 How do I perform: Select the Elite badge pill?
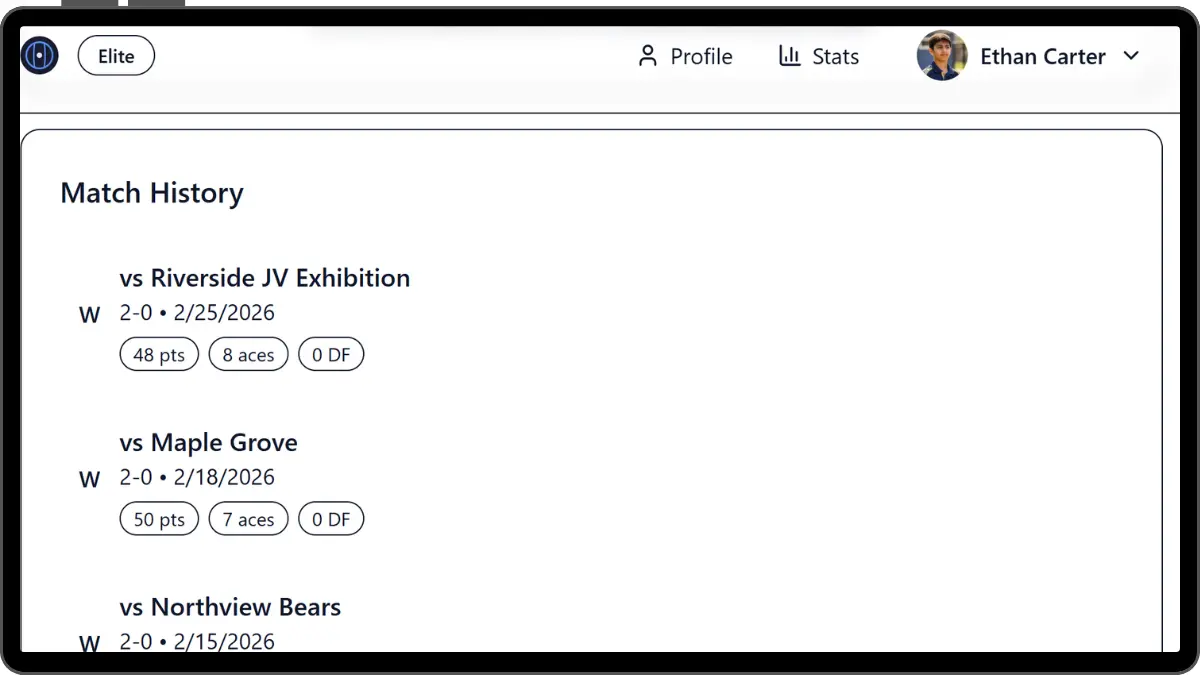tap(116, 56)
